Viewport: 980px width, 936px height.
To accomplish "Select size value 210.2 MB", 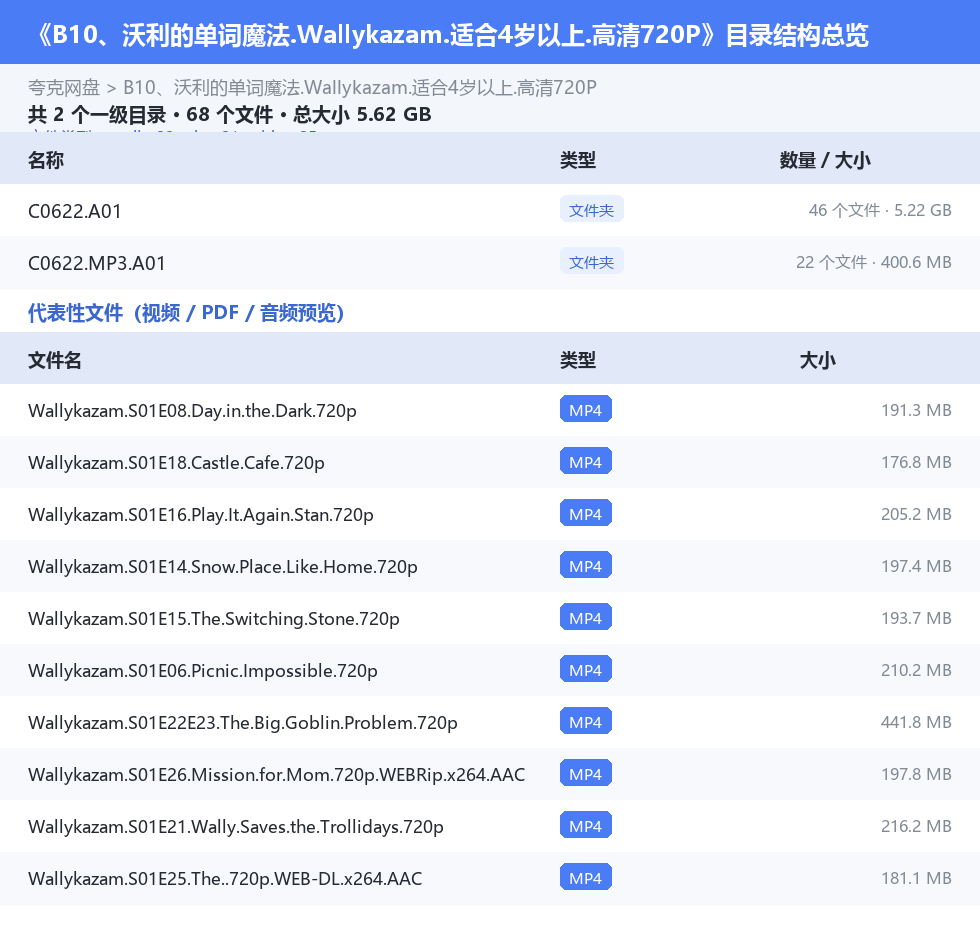I will 916,669.
